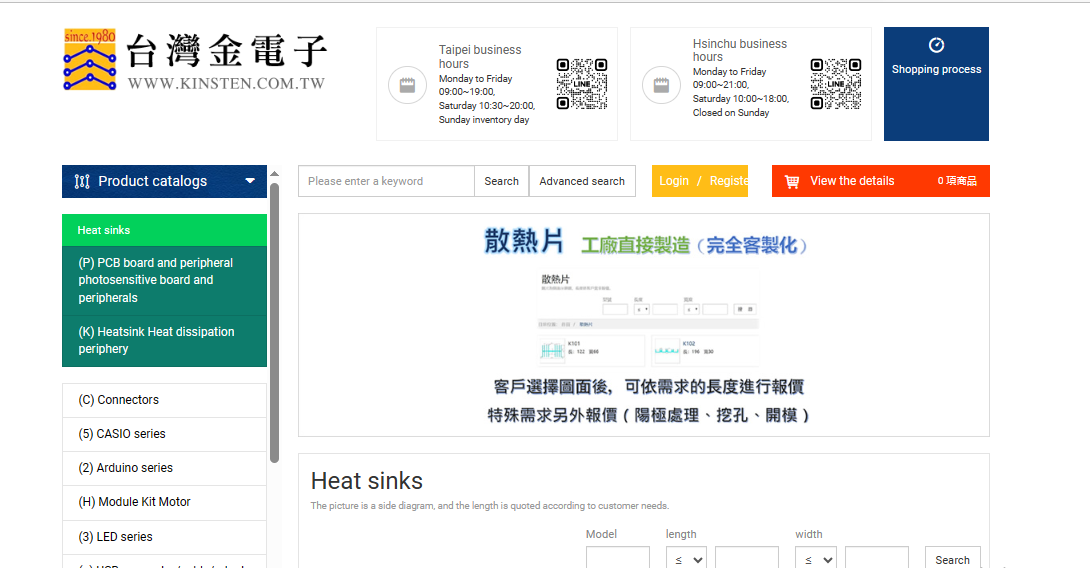Image resolution: width=1090 pixels, height=568 pixels.
Task: Click the heat sink promotional banner image
Action: (644, 325)
